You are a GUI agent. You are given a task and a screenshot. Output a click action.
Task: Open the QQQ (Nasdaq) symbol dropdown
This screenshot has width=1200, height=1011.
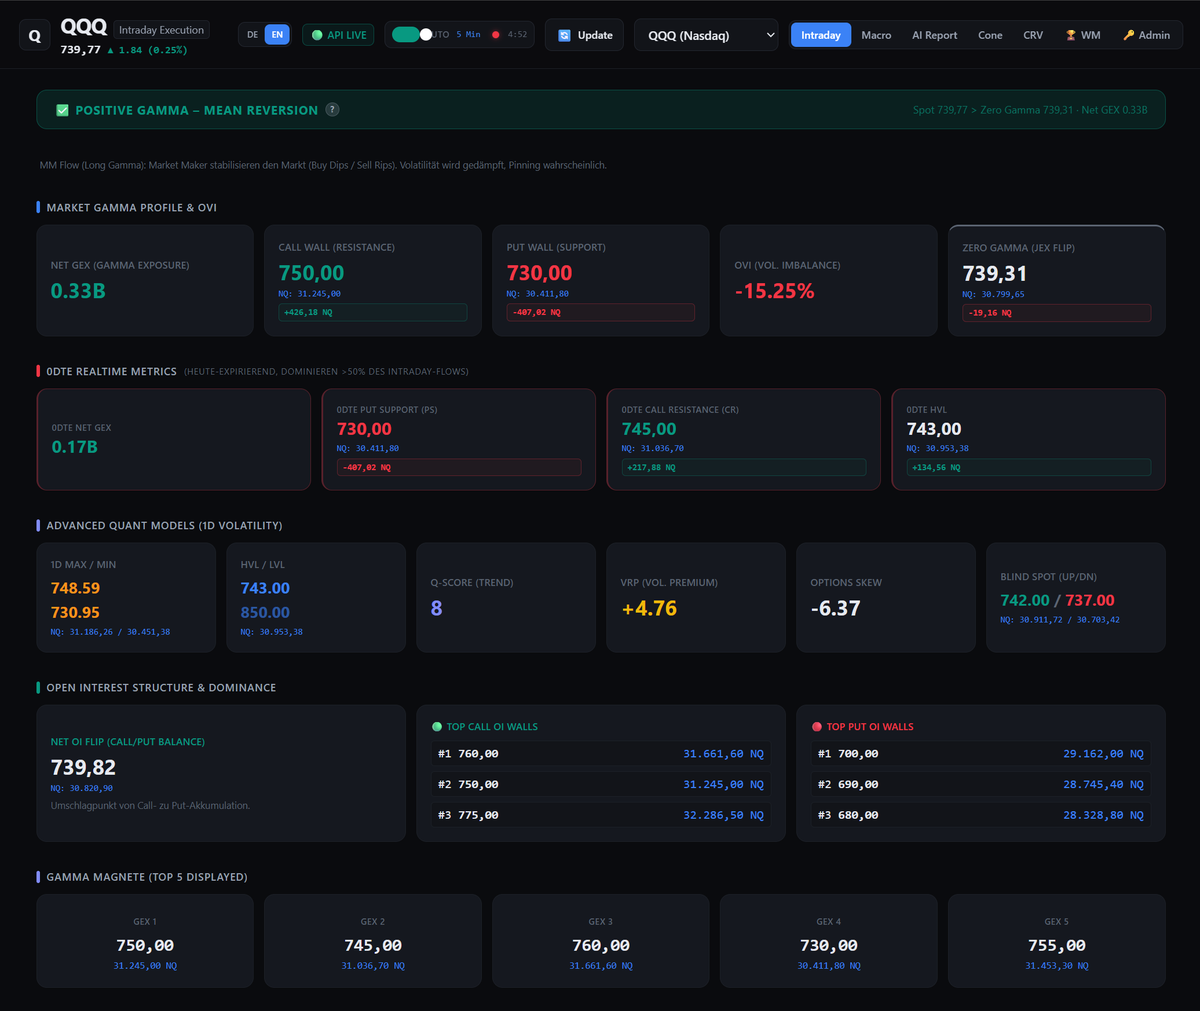coord(706,35)
